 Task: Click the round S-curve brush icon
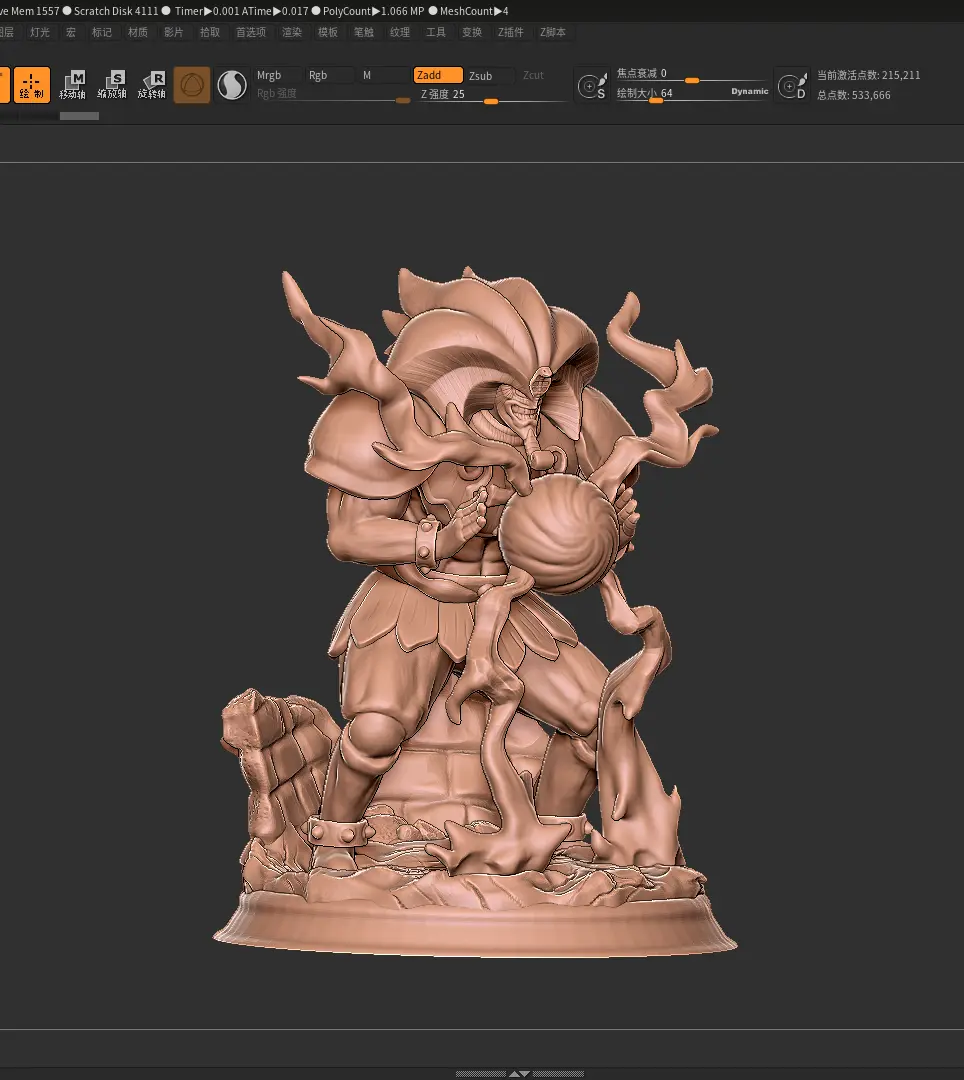click(232, 85)
